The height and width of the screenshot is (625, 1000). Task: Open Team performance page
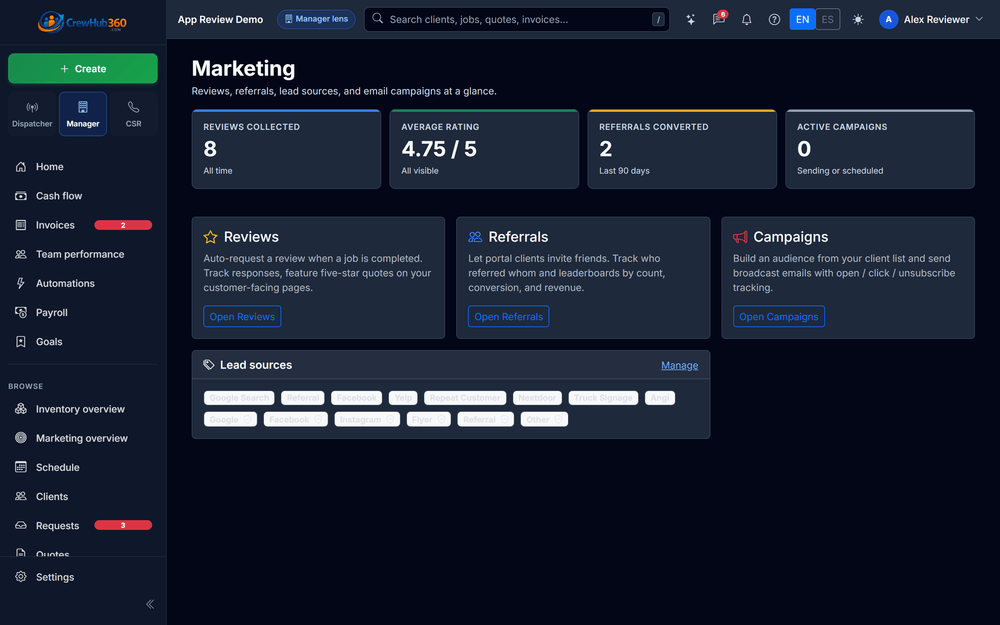pos(83,254)
